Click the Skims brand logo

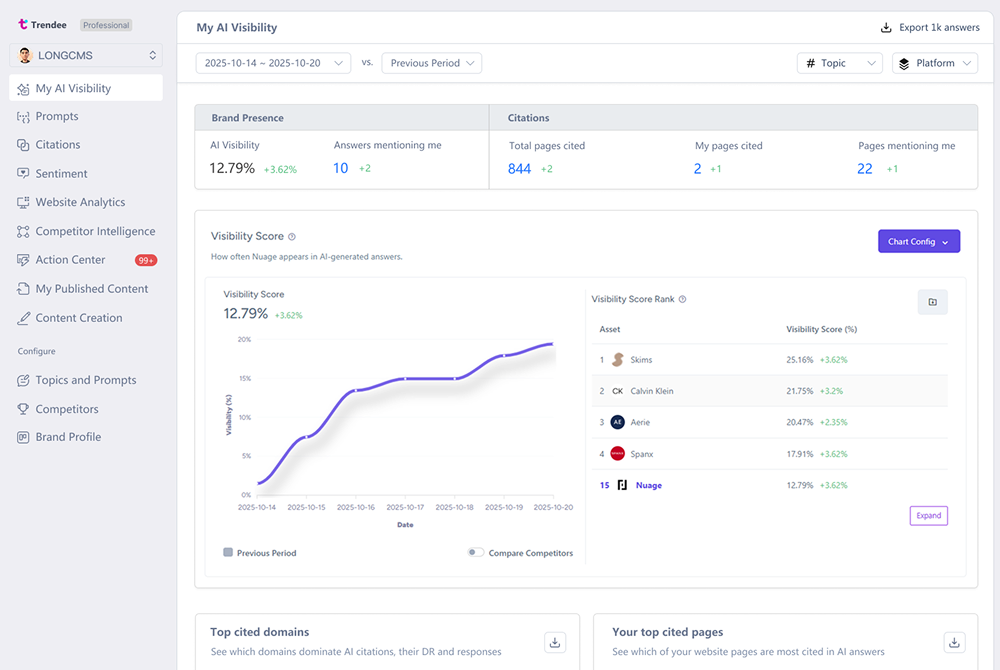[617, 360]
